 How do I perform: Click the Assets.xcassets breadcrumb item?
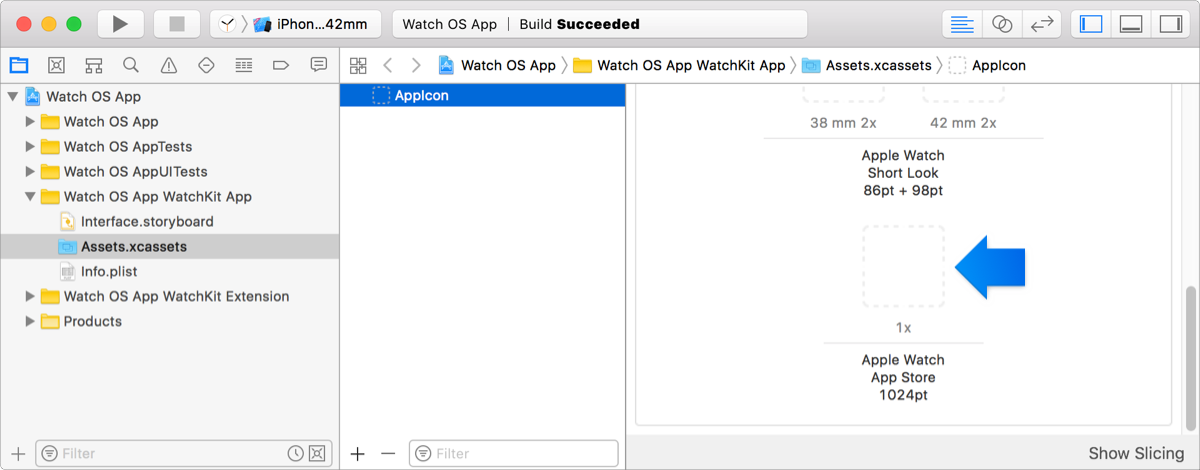click(x=878, y=66)
